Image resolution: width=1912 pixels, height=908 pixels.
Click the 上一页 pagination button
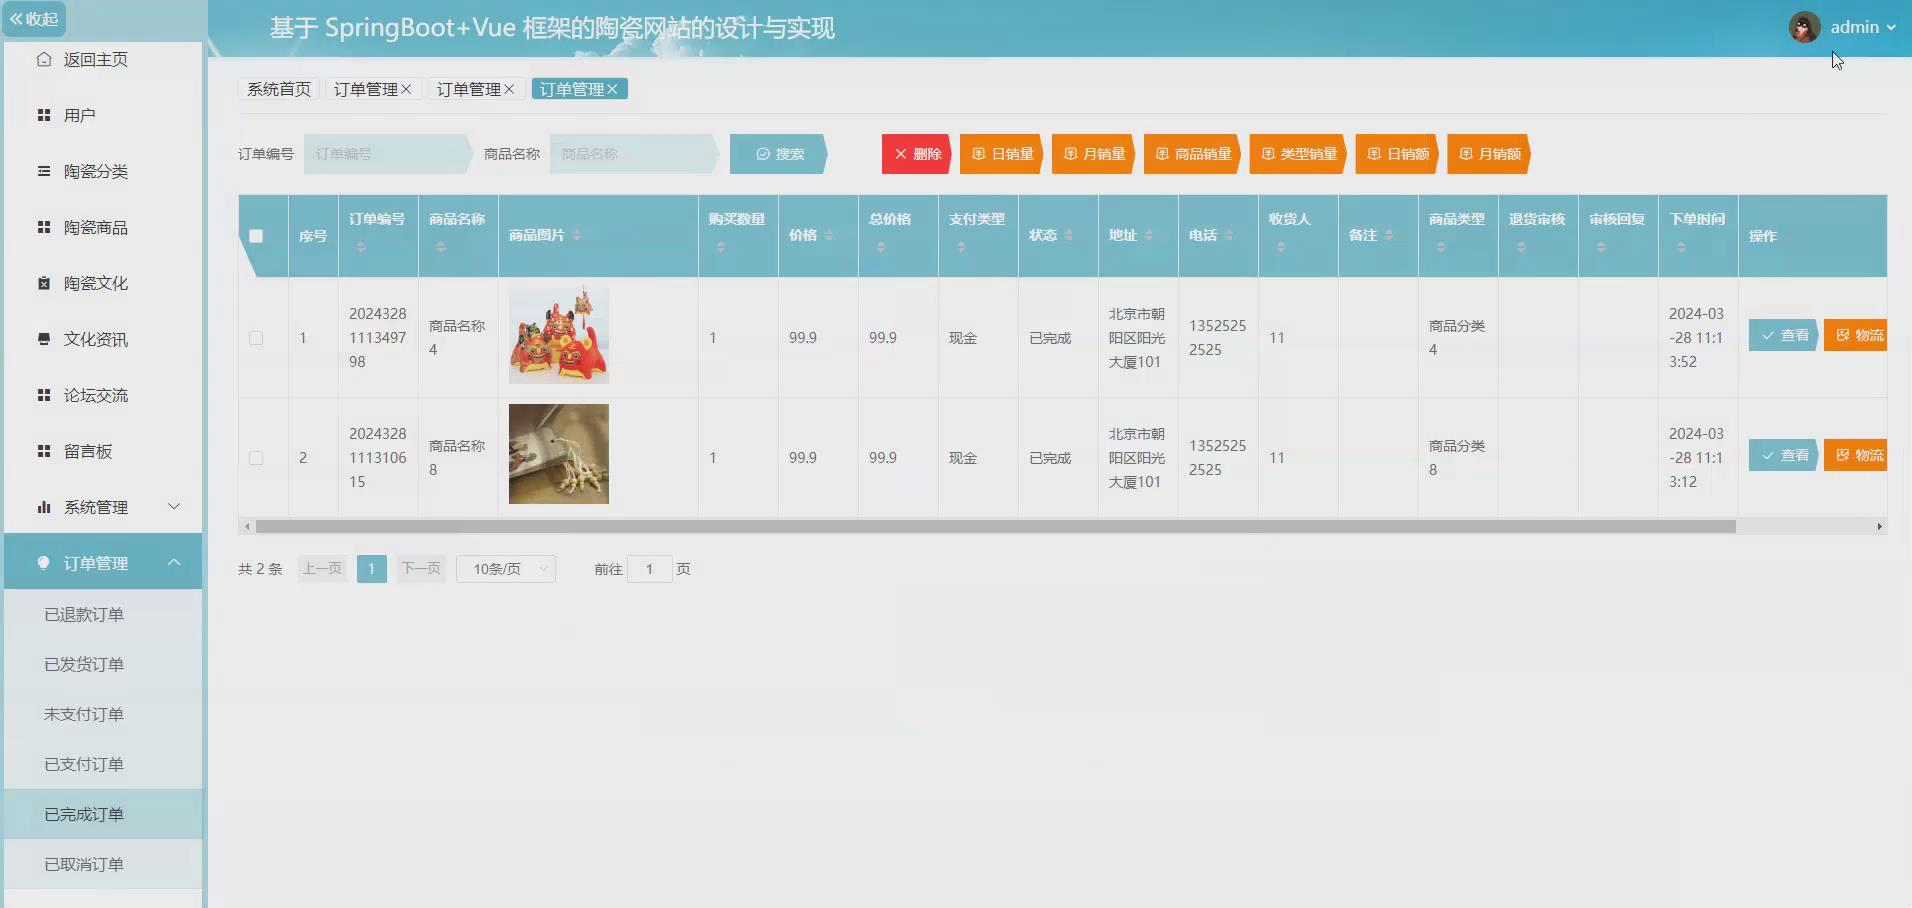[322, 569]
